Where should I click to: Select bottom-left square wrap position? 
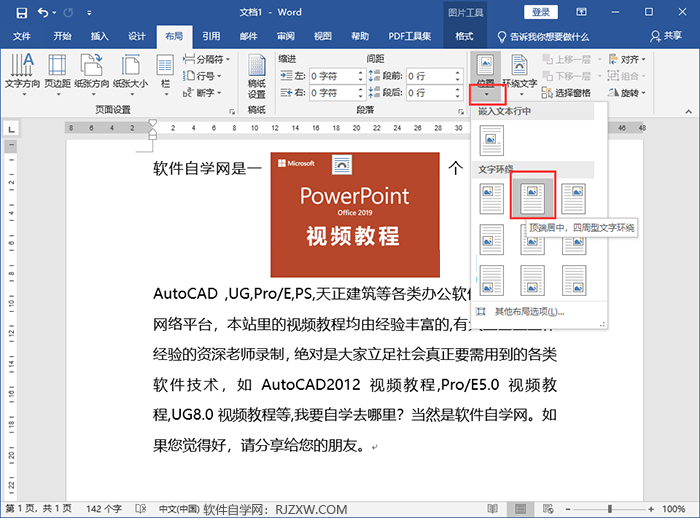pyautogui.click(x=492, y=280)
